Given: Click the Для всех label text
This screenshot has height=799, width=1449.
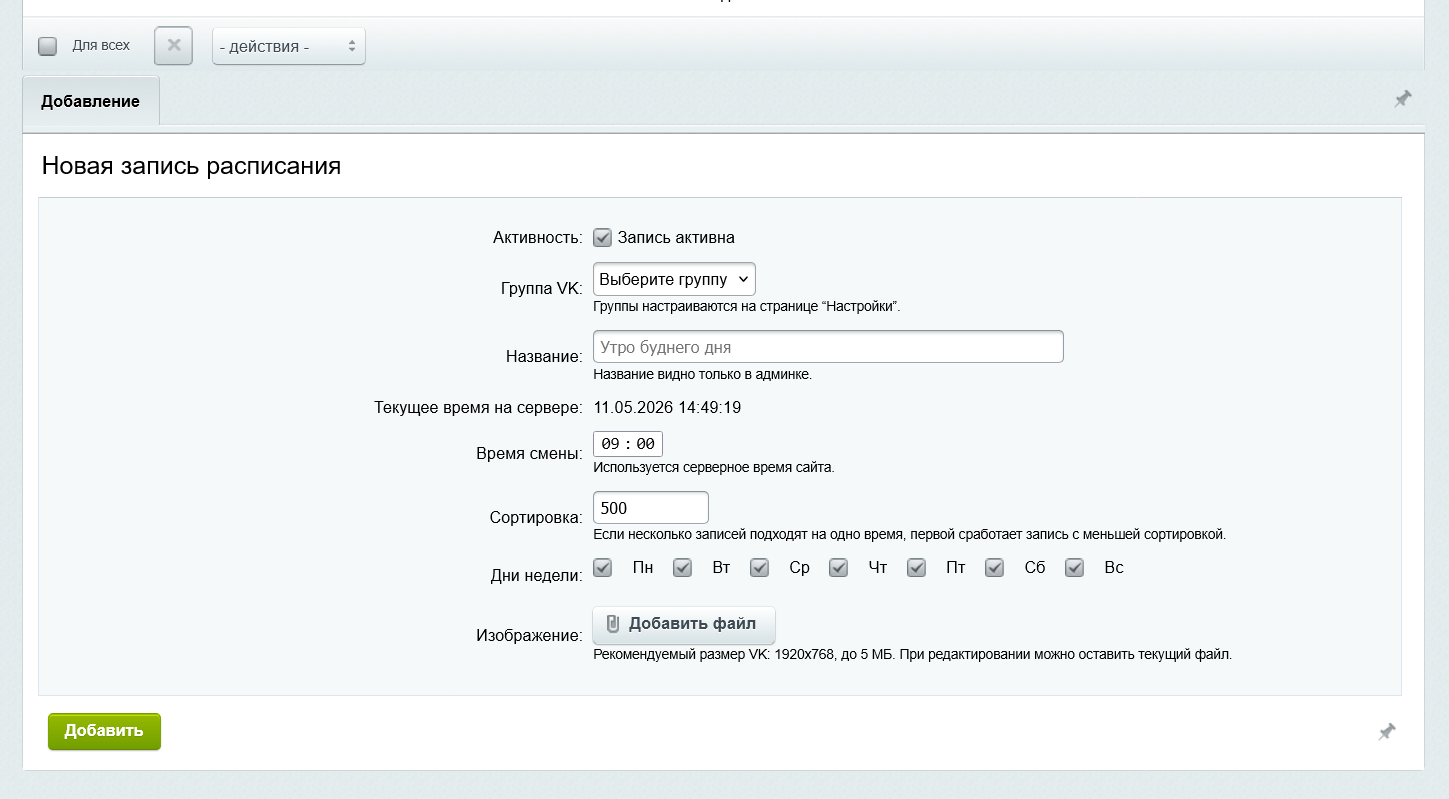Looking at the screenshot, I should pos(101,45).
